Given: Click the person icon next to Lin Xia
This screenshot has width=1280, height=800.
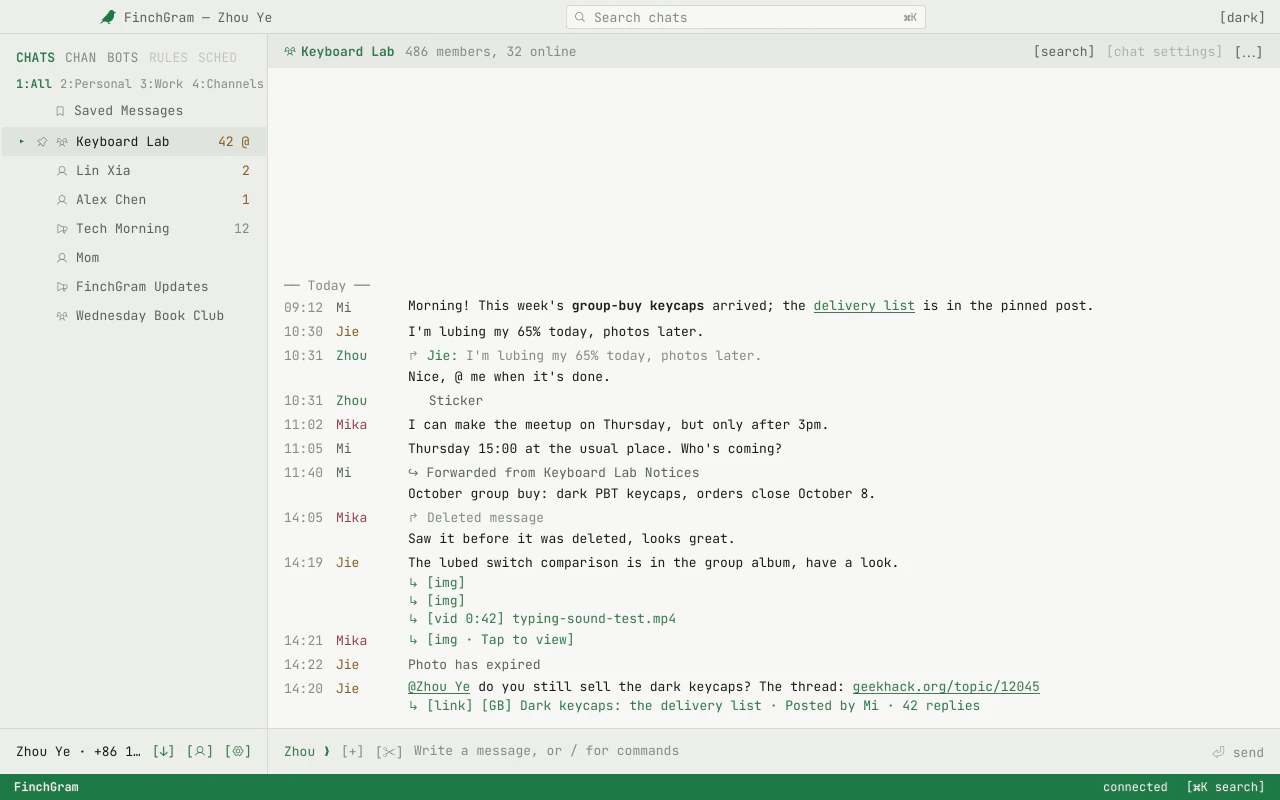Looking at the screenshot, I should (62, 171).
